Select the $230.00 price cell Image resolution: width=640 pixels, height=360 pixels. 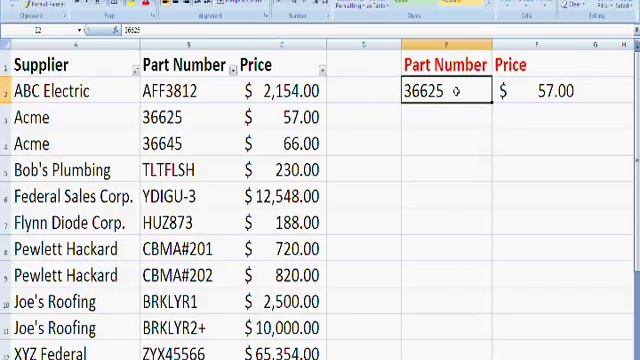282,169
